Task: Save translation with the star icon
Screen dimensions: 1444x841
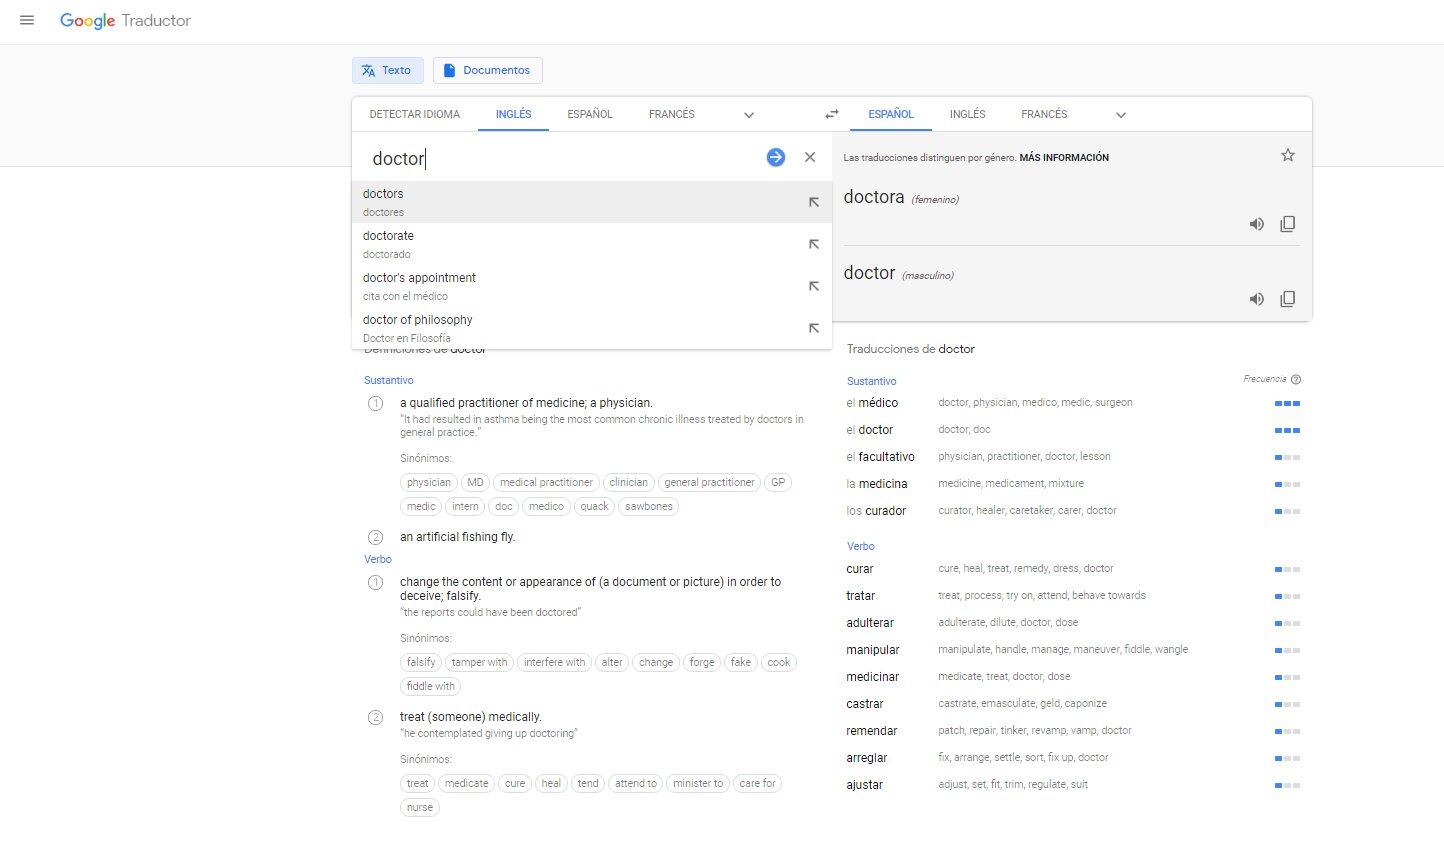Action: [x=1287, y=155]
